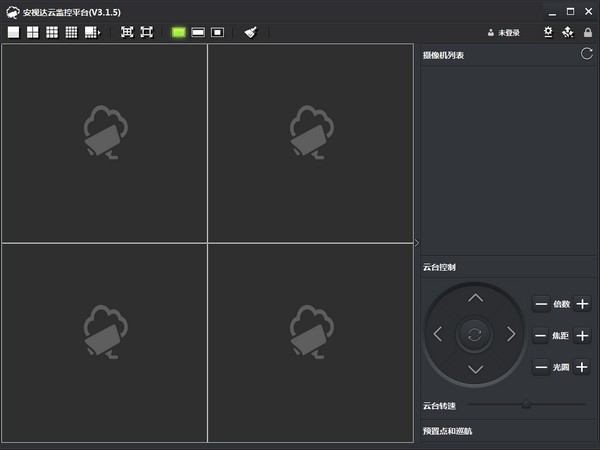This screenshot has width=600, height=450.
Task: Switch to four-view grid layout
Action: tap(33, 33)
